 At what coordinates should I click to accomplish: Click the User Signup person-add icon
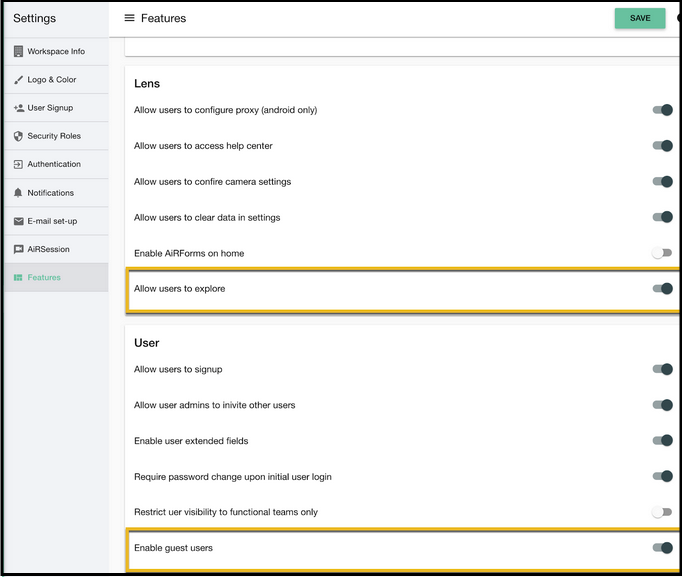tap(19, 108)
